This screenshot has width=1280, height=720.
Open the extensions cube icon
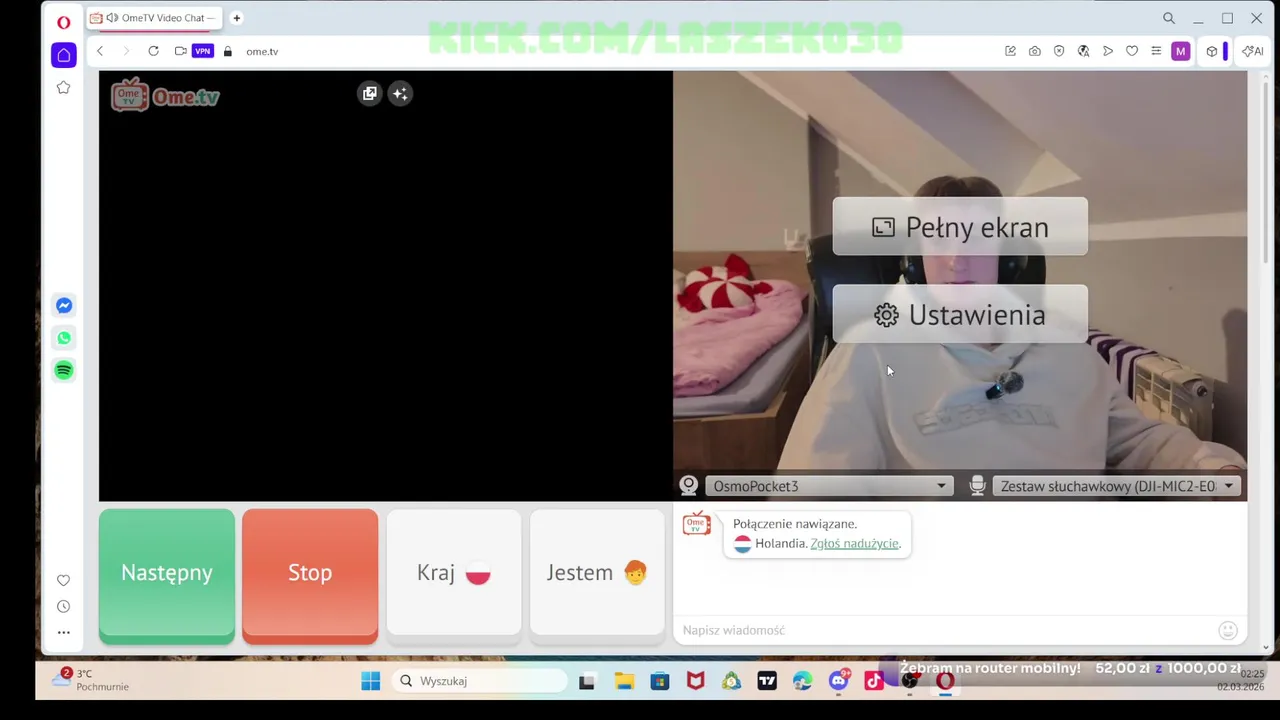click(1212, 51)
